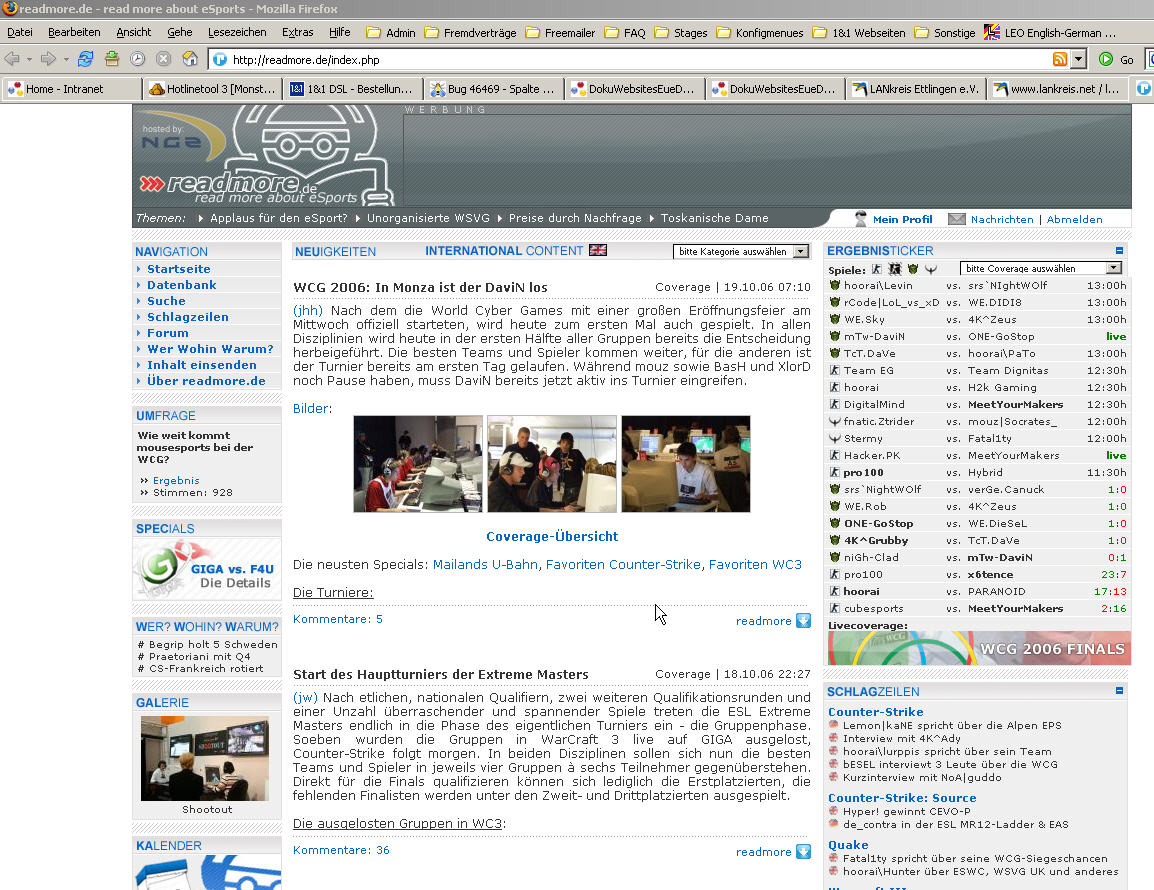This screenshot has width=1154, height=890.
Task: Open the Lesezeichen menu
Action: 237,32
